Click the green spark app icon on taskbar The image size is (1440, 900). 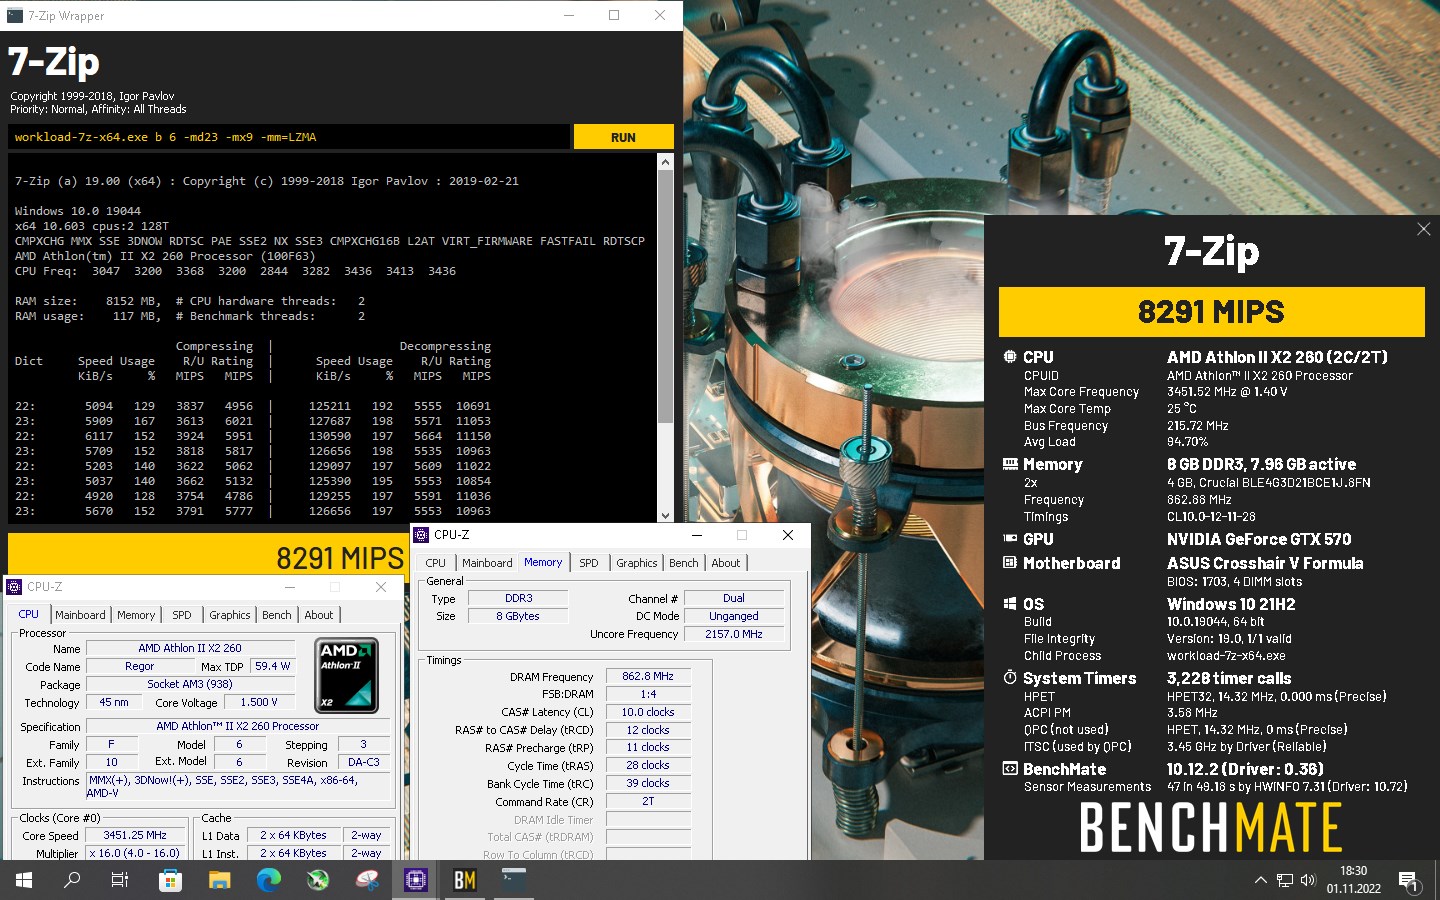click(x=318, y=880)
